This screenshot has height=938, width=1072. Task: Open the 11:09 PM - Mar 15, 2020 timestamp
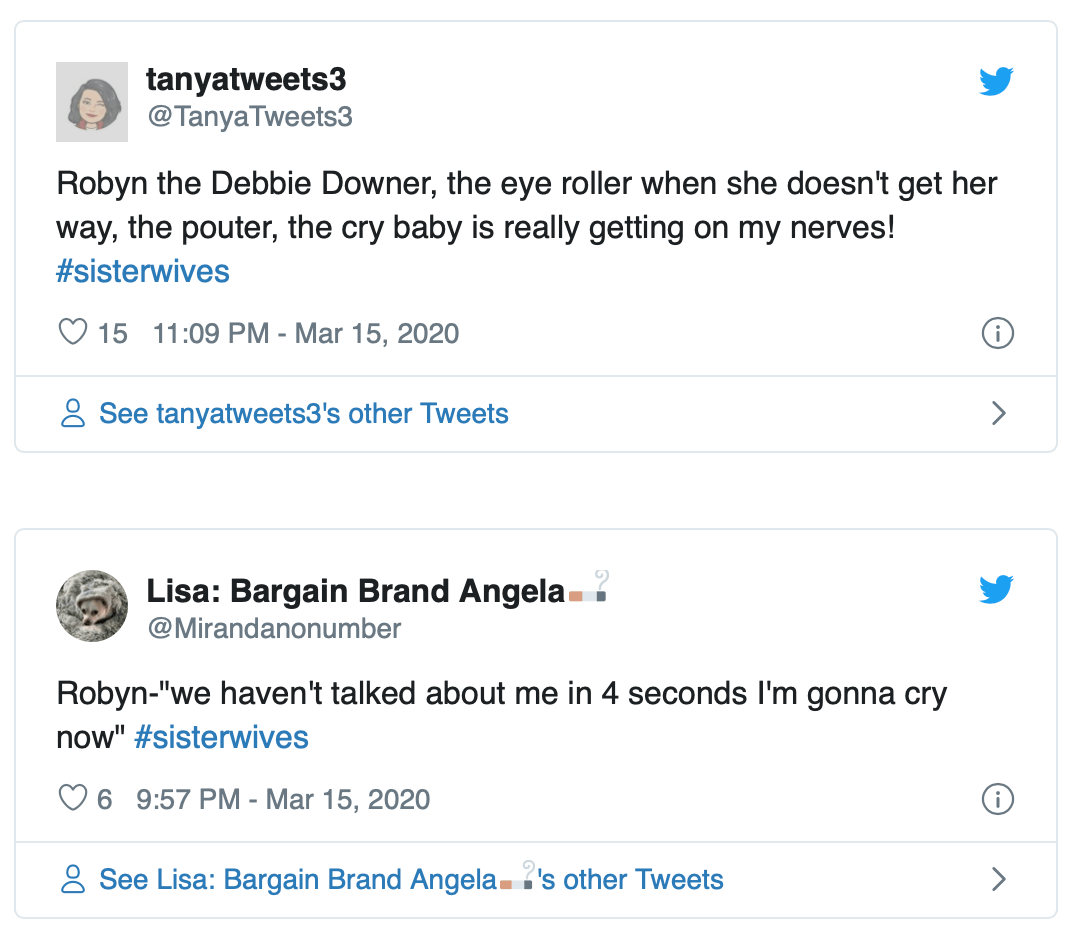coord(305,333)
